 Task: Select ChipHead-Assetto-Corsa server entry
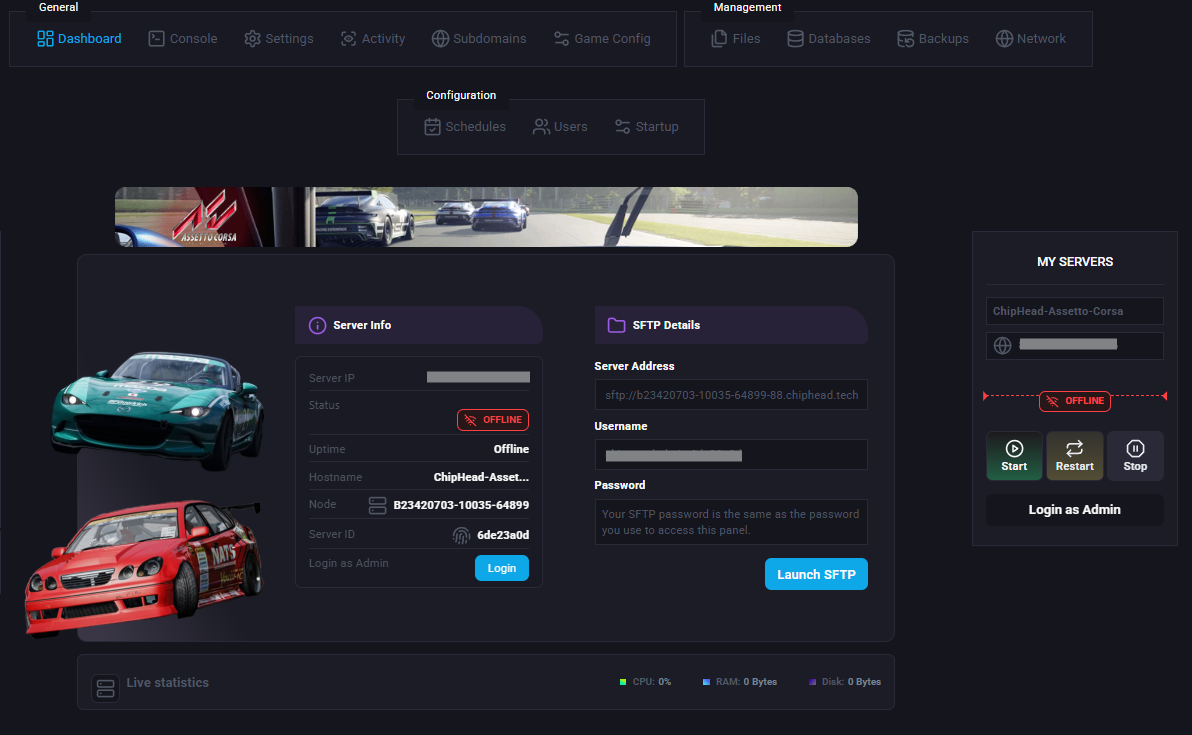pyautogui.click(x=1075, y=311)
